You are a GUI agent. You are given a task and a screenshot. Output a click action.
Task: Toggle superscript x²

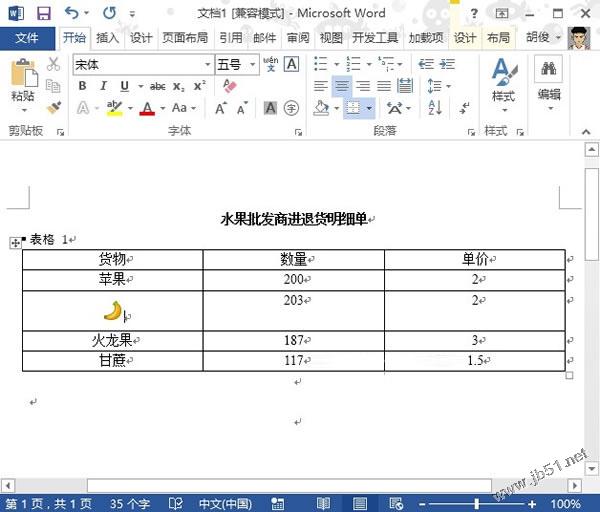[x=199, y=86]
